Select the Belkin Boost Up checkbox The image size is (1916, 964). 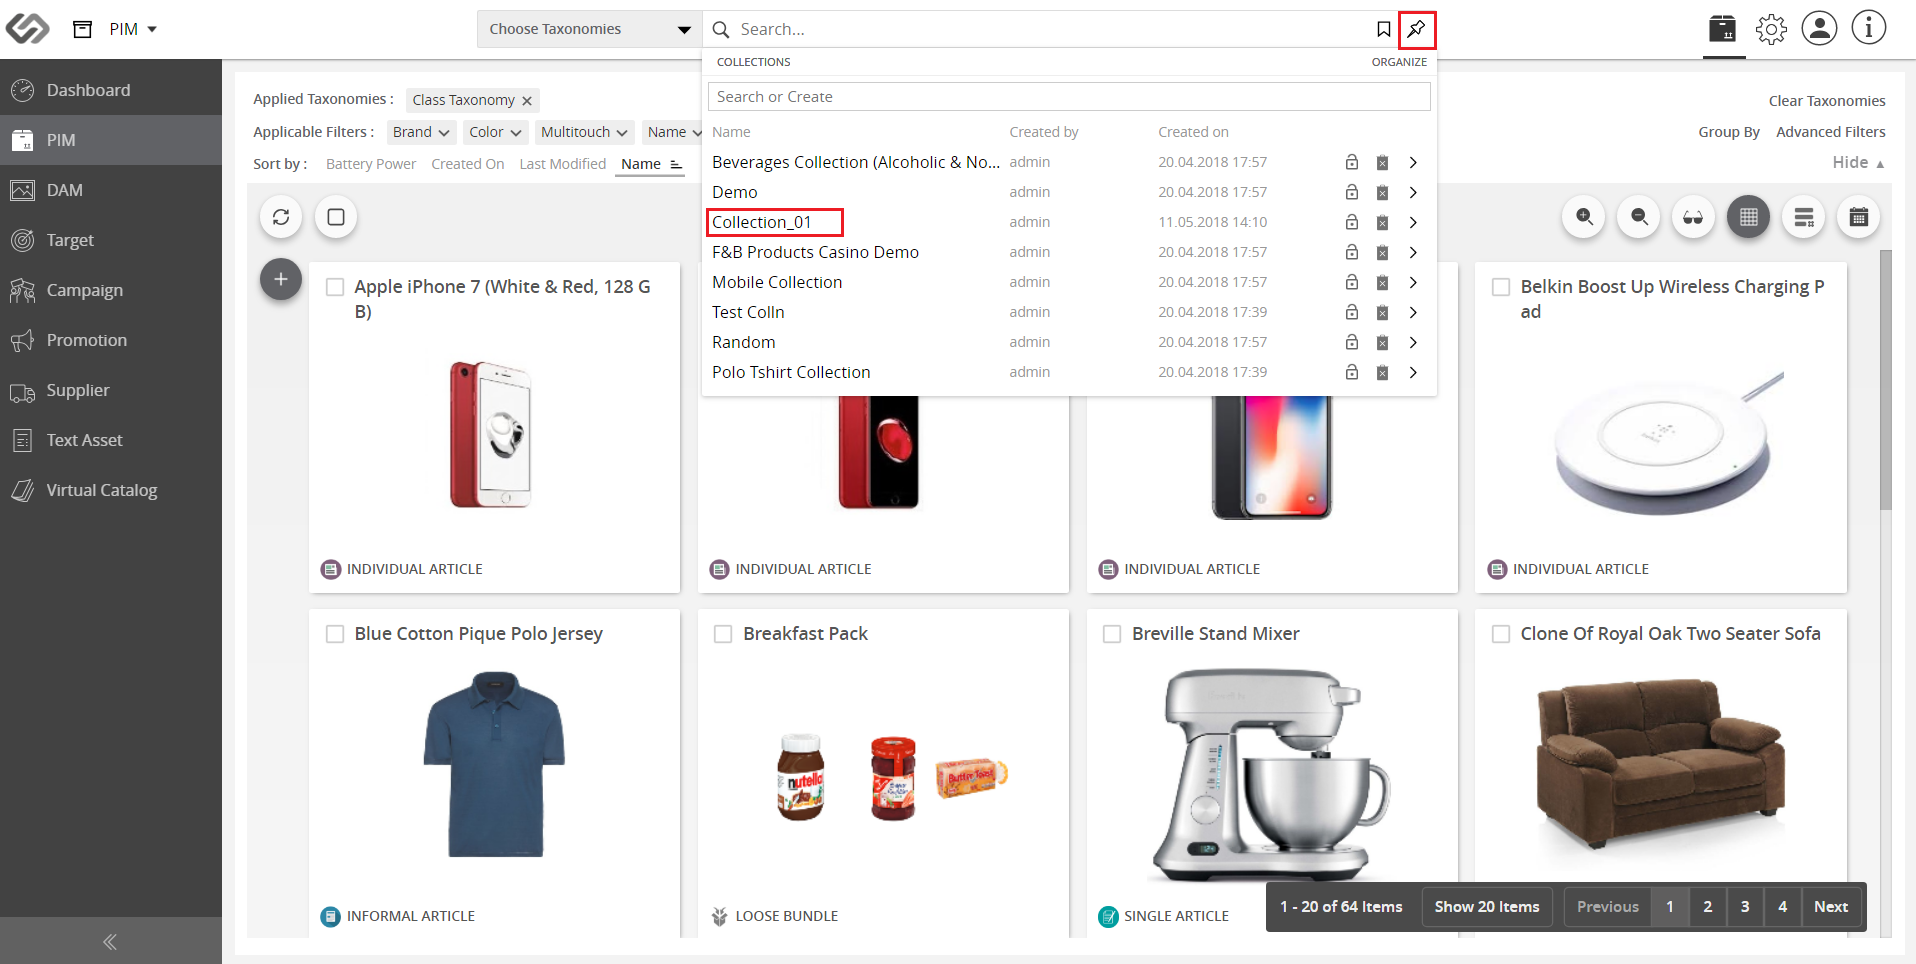tap(1501, 287)
